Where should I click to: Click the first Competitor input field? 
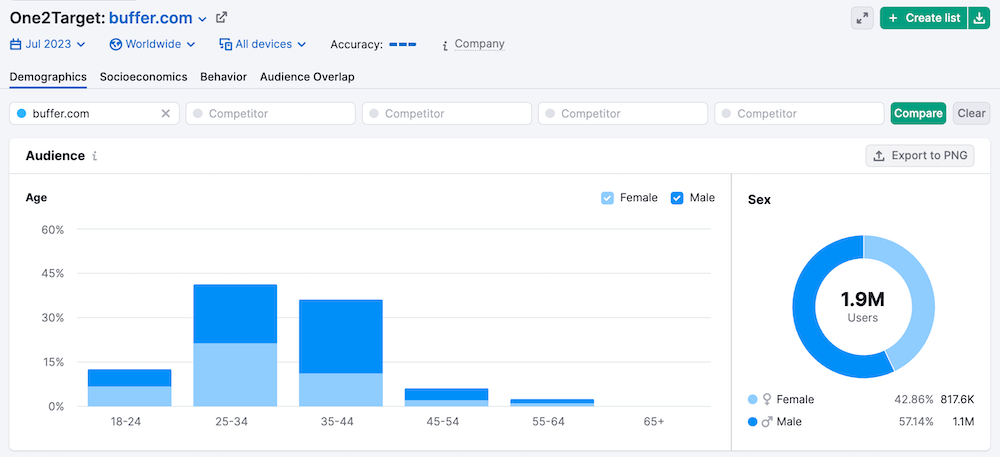coord(270,113)
